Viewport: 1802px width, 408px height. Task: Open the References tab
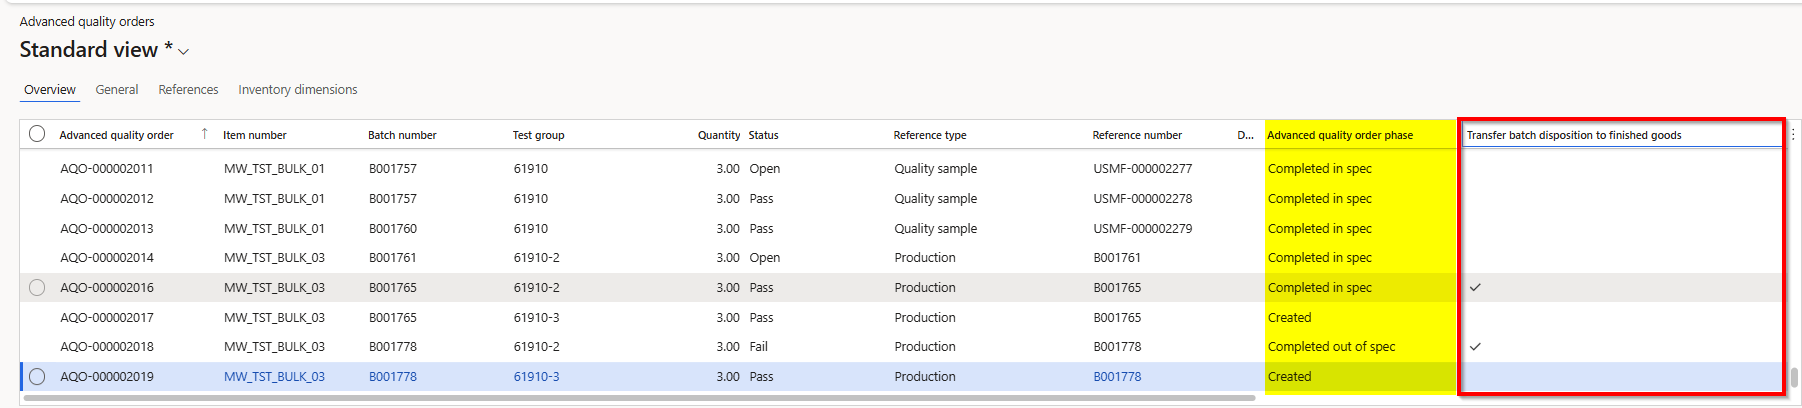pos(188,90)
